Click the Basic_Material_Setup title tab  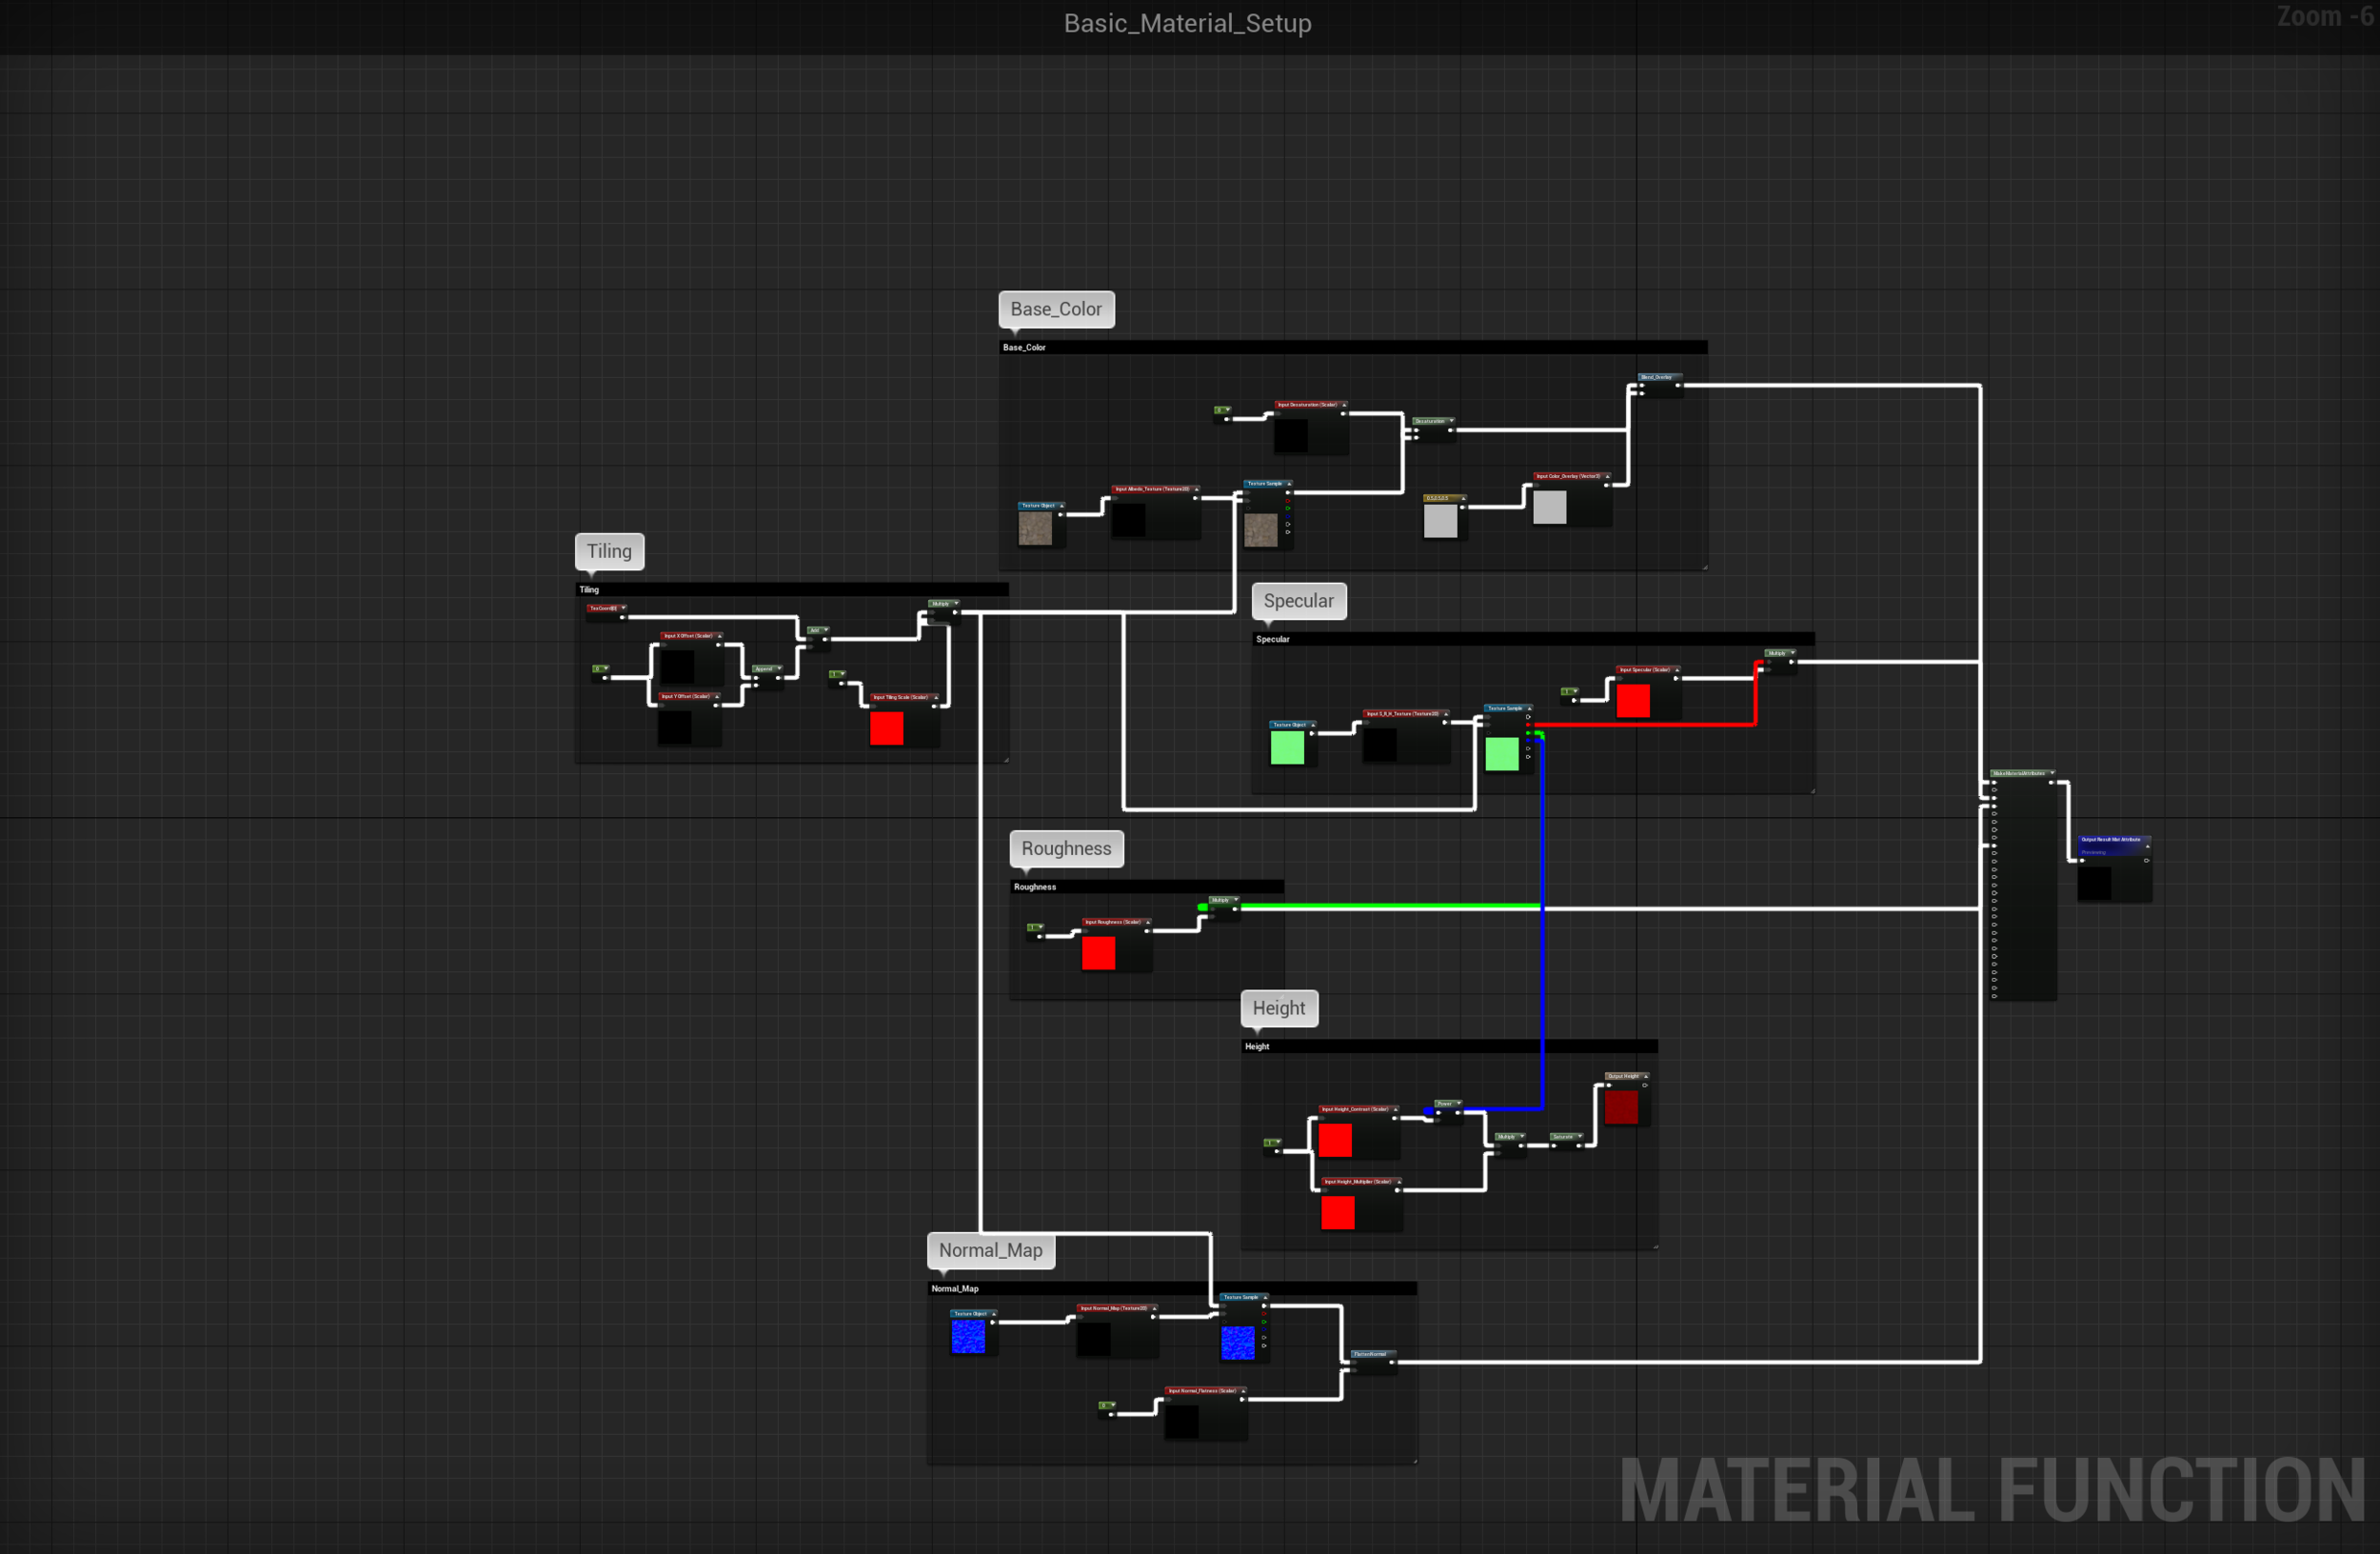(x=1188, y=23)
